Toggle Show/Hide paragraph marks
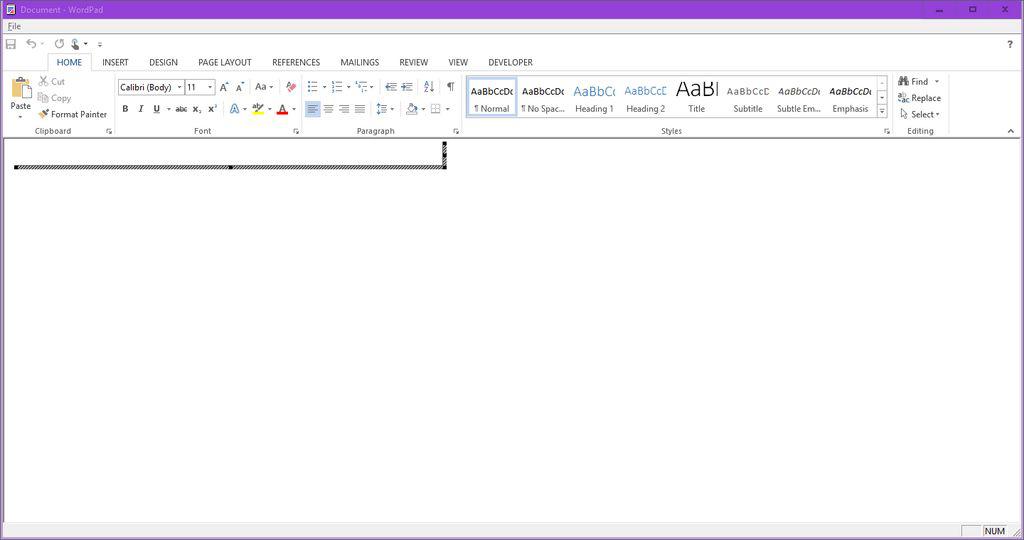Screen dimensions: 1024x540 (x=451, y=87)
